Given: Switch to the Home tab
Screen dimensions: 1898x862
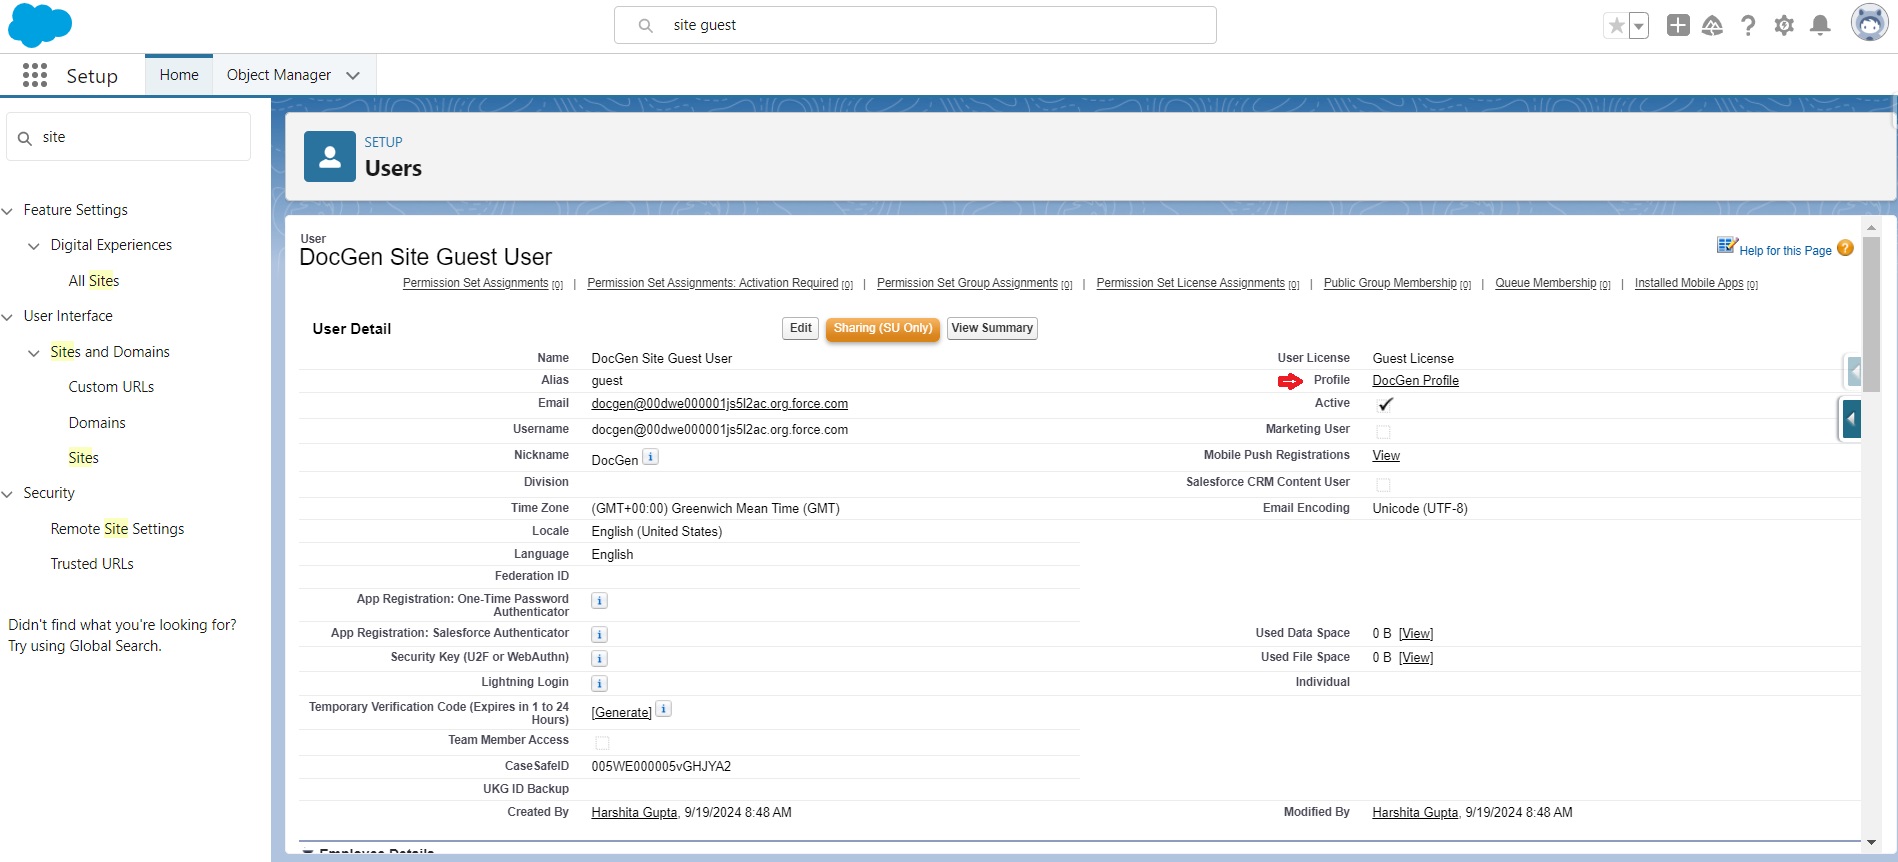Looking at the screenshot, I should 179,75.
